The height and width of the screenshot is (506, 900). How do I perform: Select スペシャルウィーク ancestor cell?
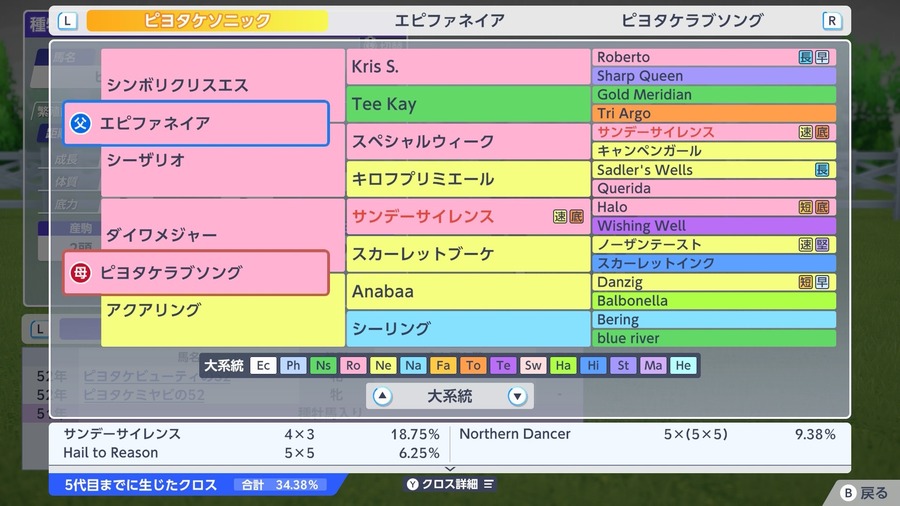pos(468,142)
